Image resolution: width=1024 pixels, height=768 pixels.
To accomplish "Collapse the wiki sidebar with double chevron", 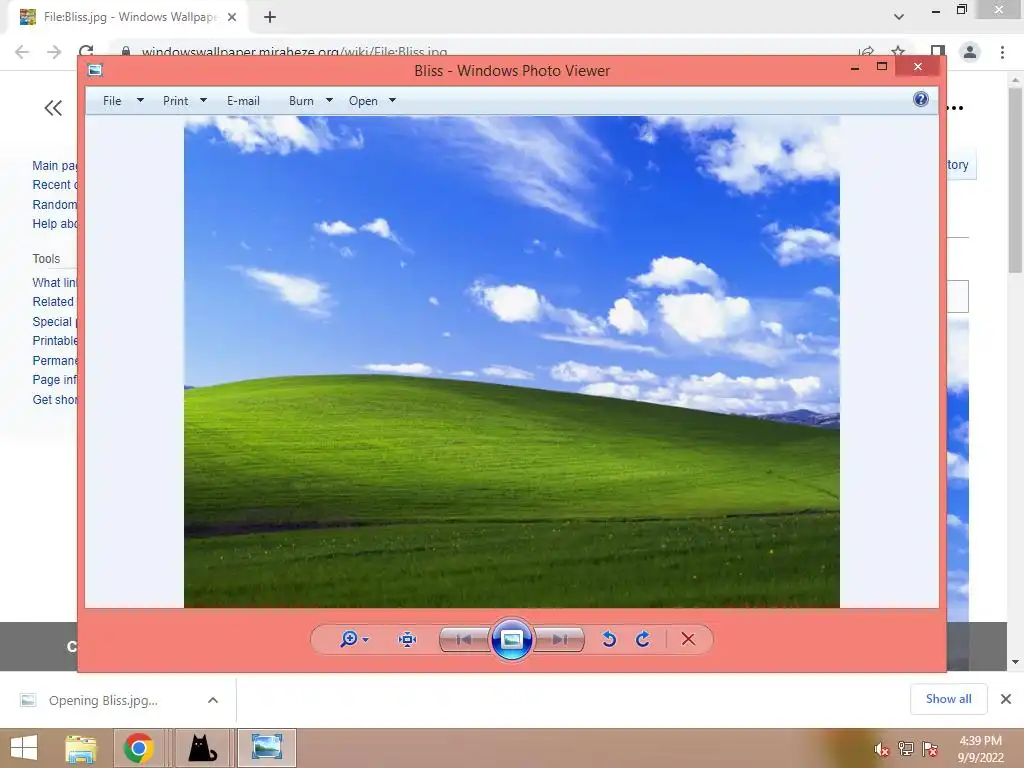I will [x=54, y=108].
